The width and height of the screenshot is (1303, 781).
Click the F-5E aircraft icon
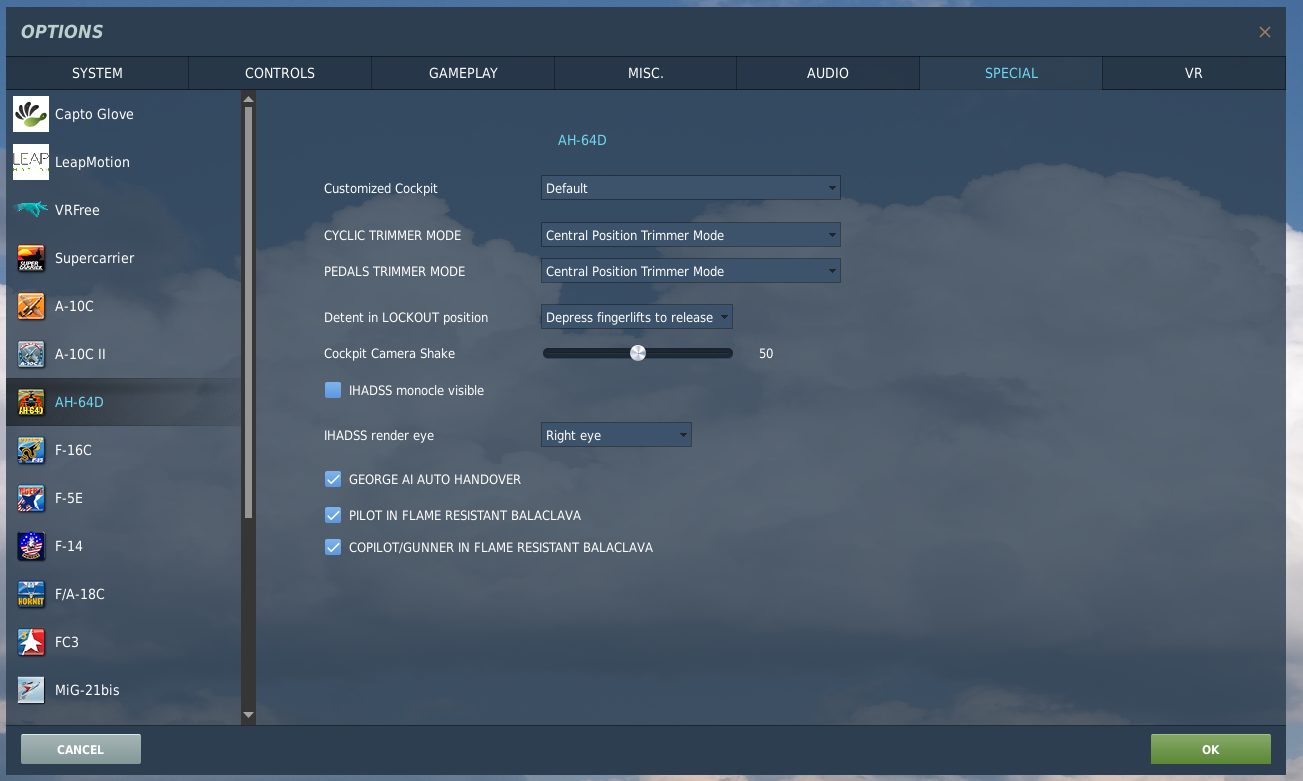click(31, 498)
